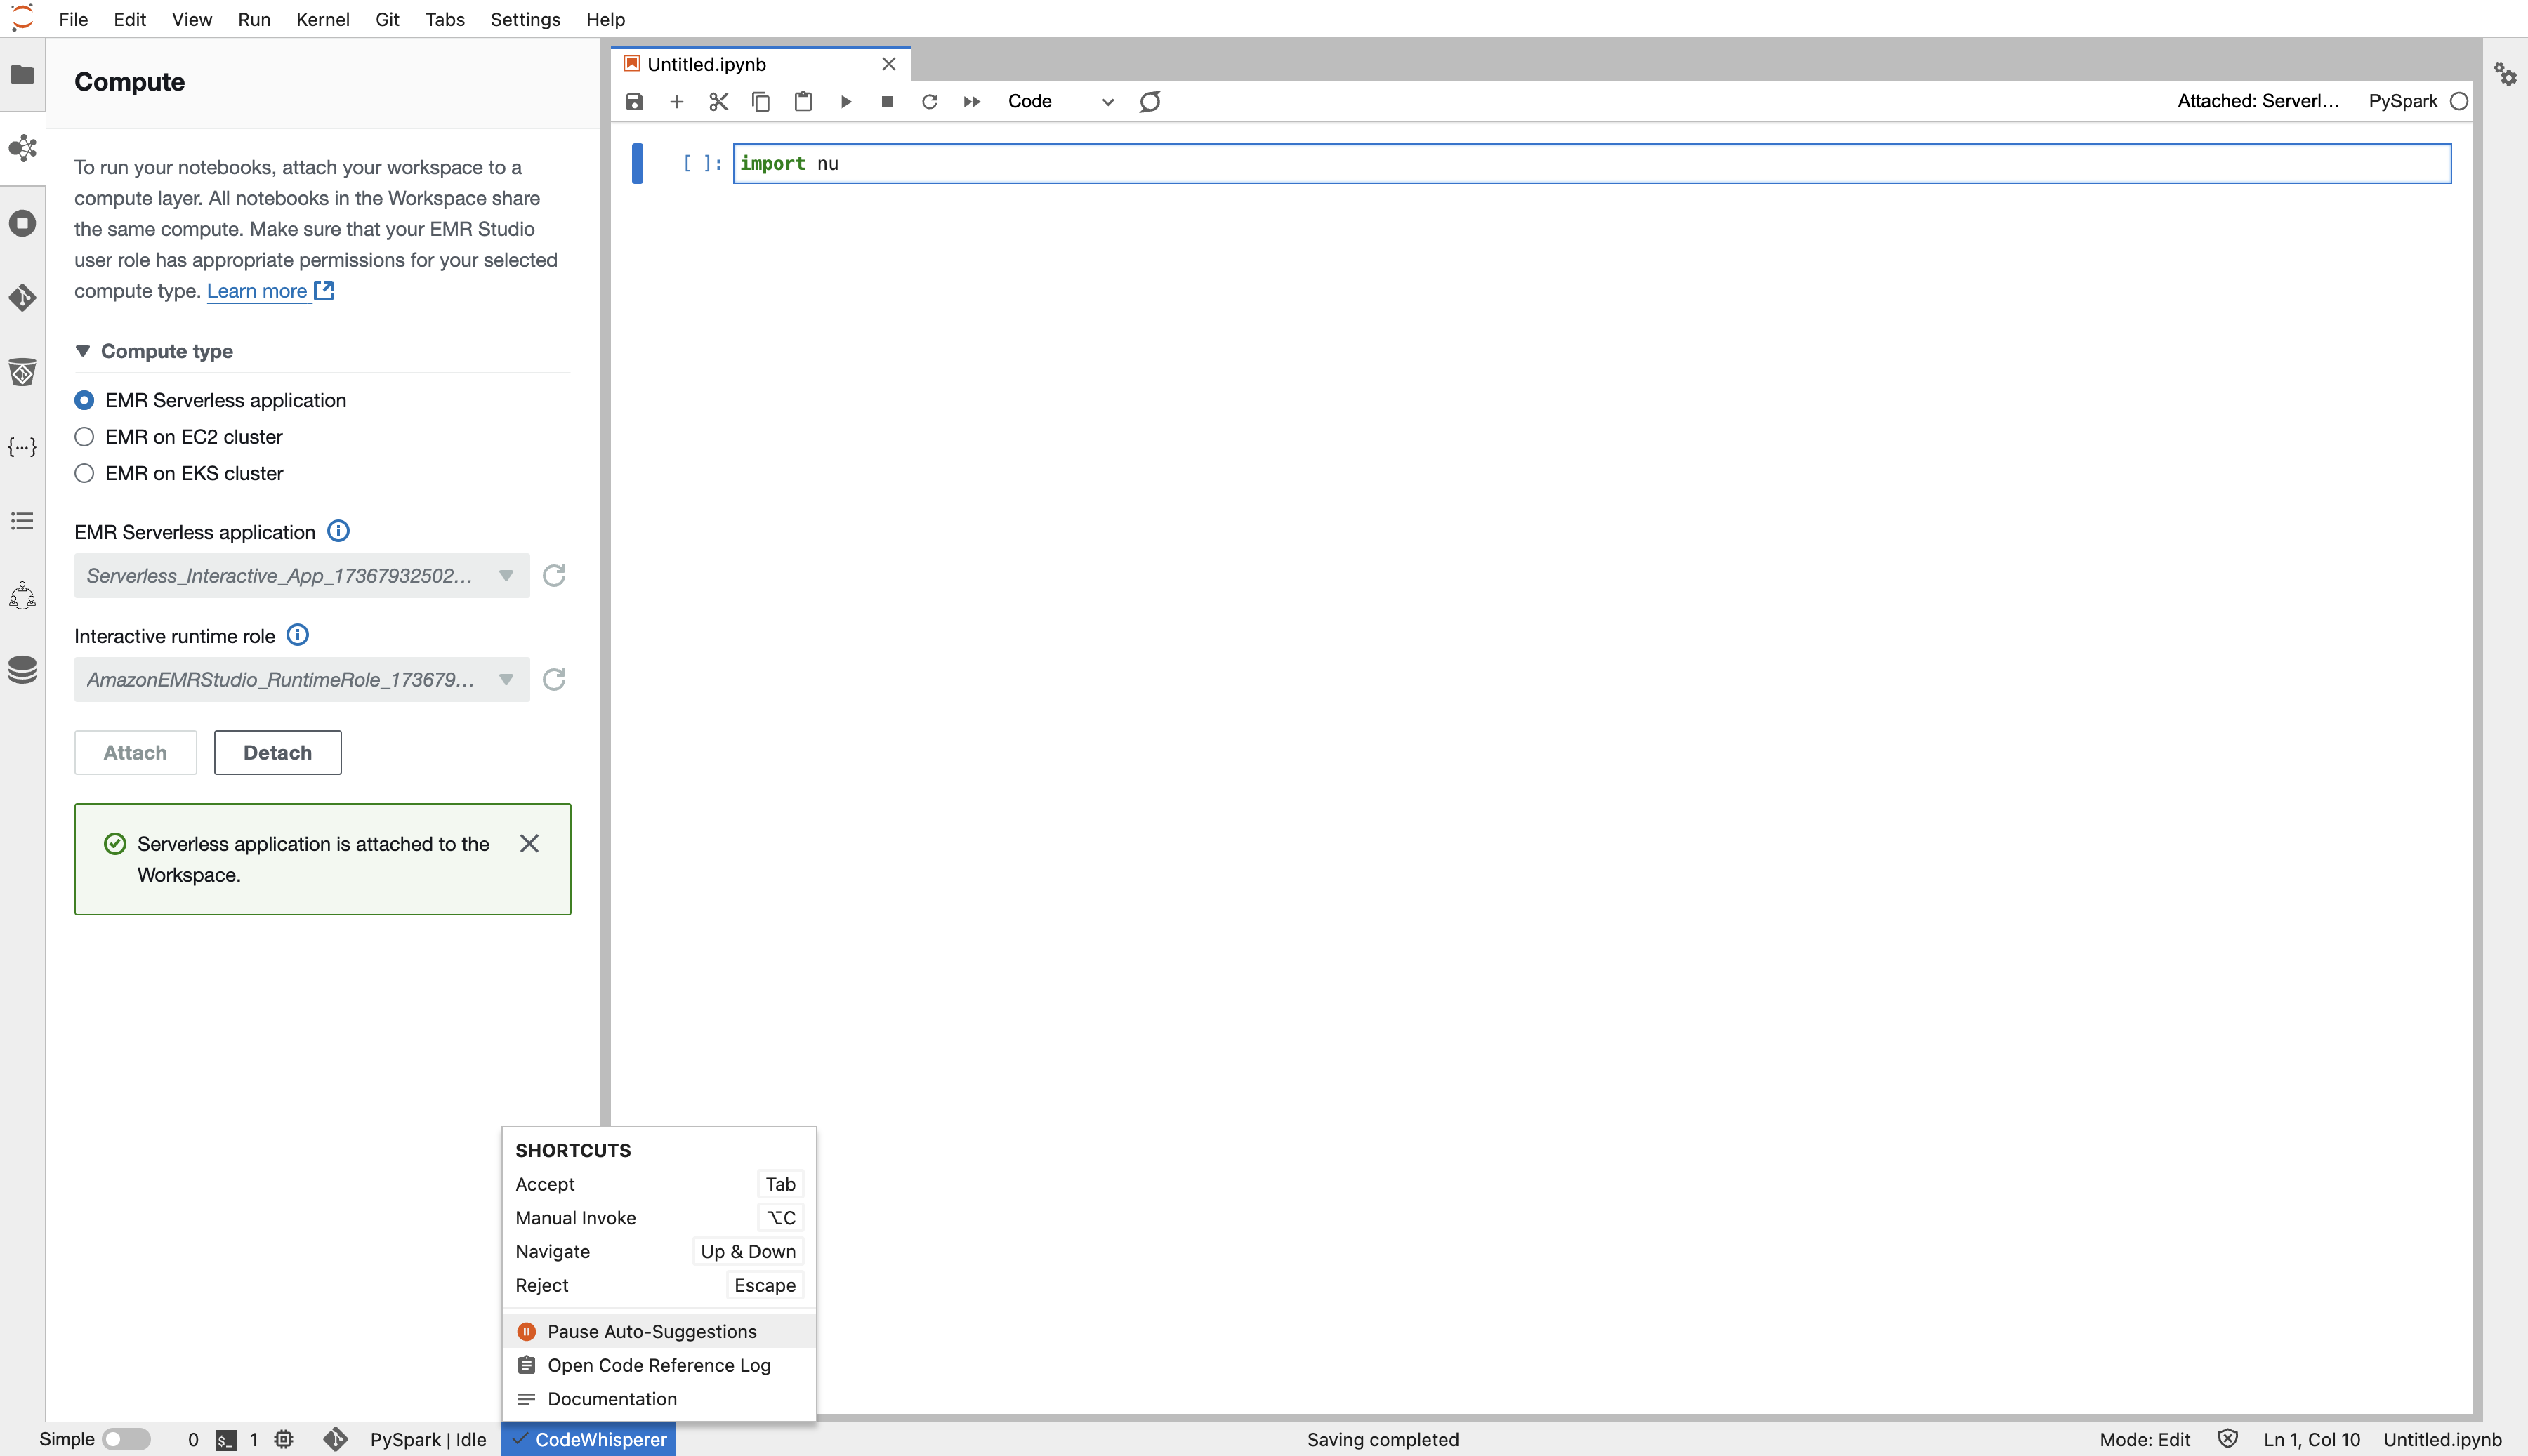
Task: Click the circular icon after the Code dropdown
Action: pos(1150,101)
